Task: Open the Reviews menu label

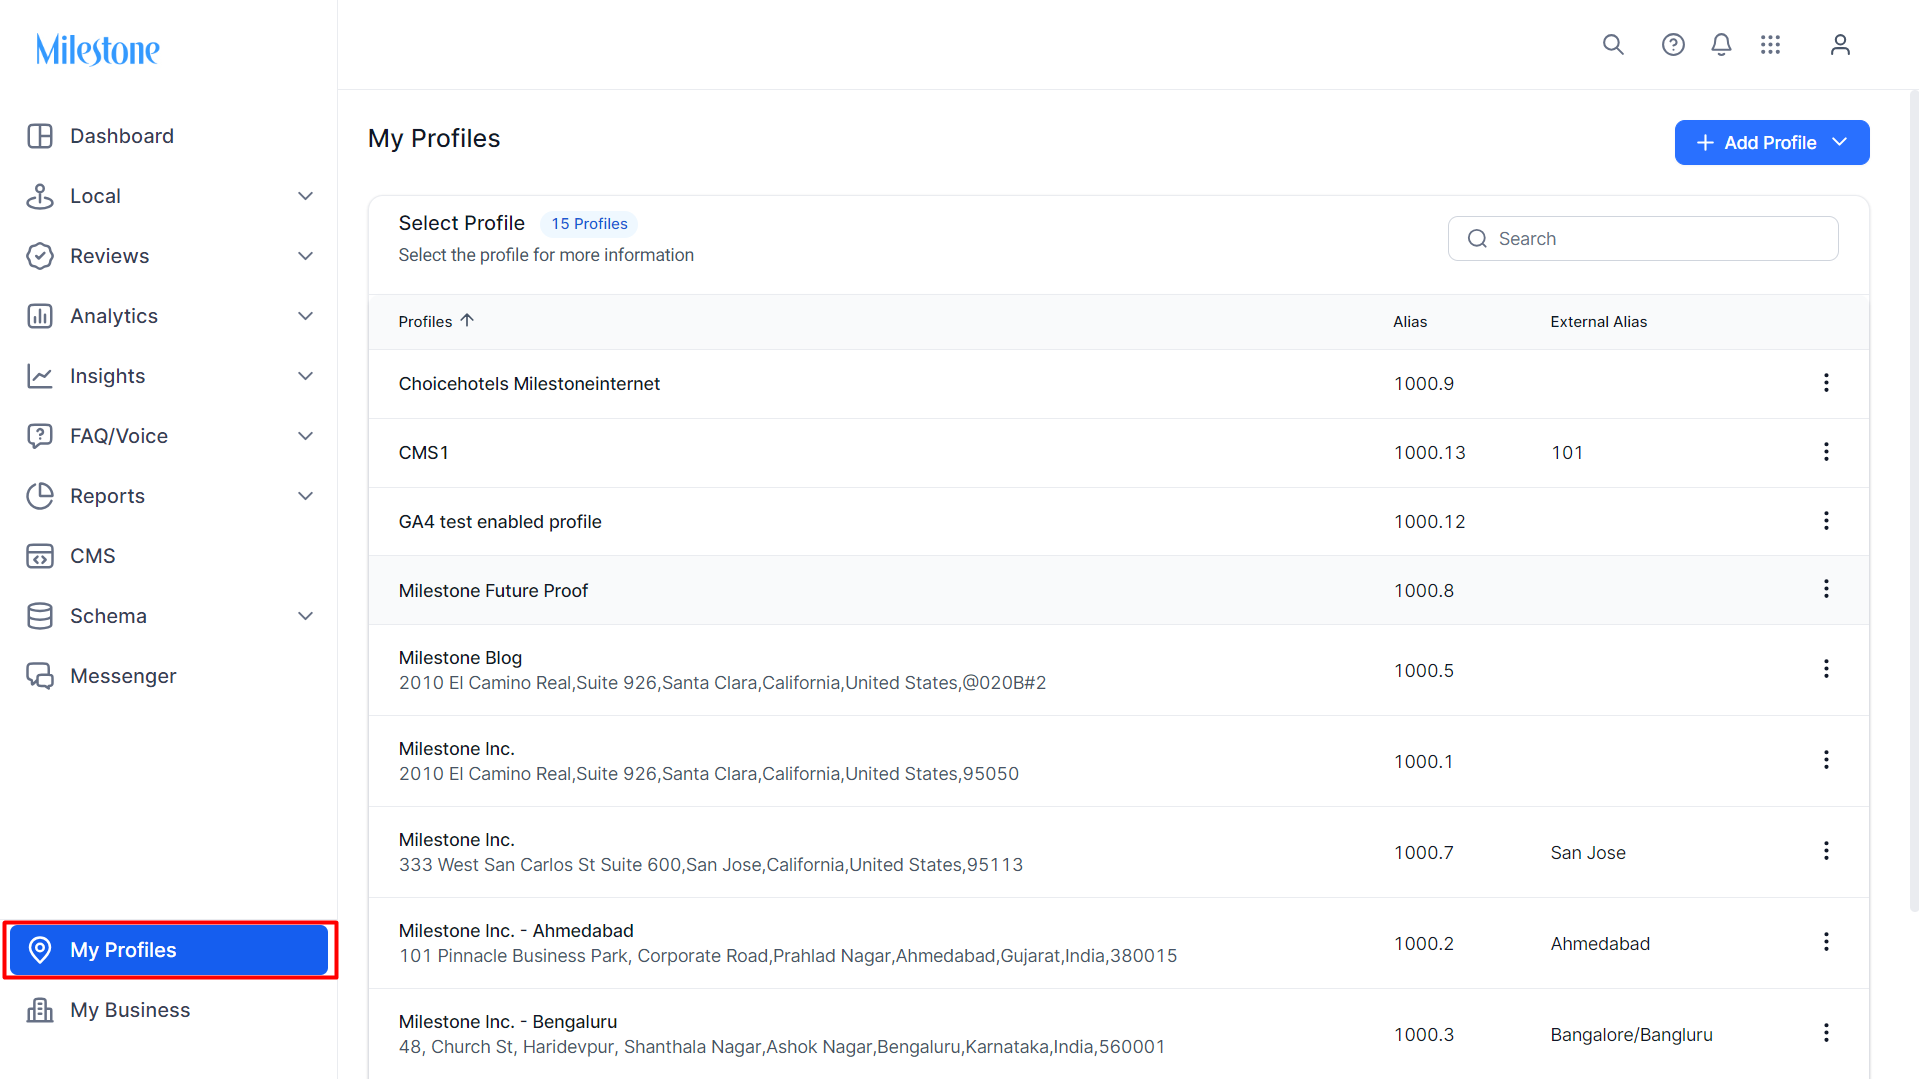Action: point(110,256)
